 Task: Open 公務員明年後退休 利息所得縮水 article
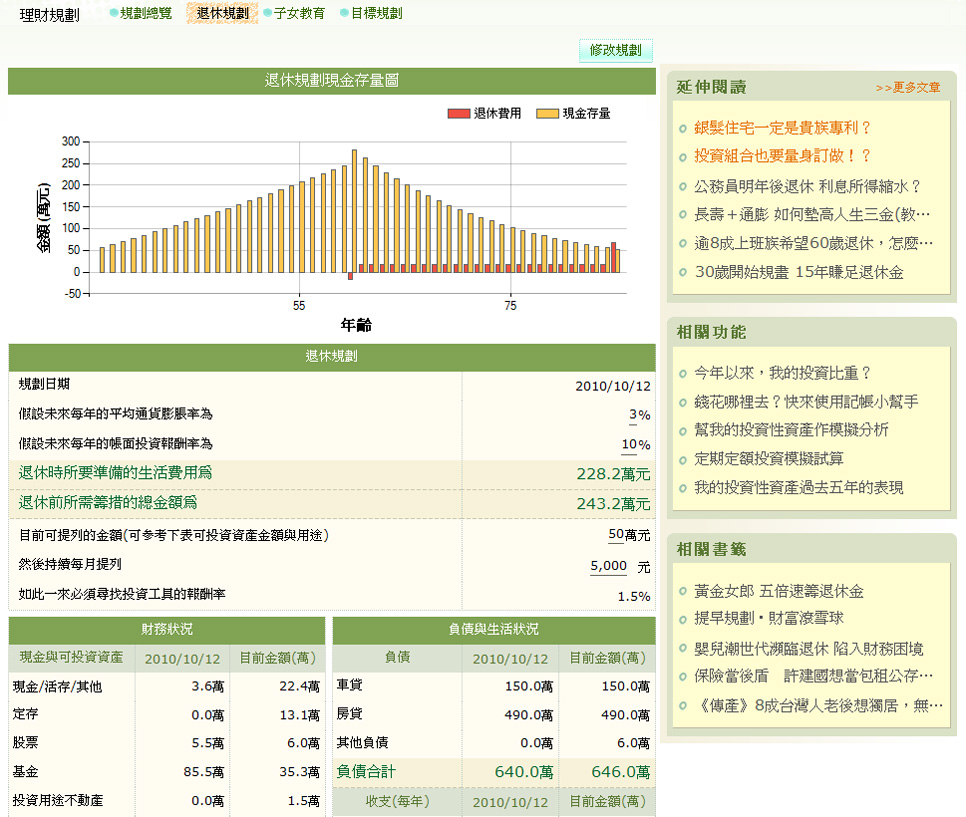pos(806,186)
